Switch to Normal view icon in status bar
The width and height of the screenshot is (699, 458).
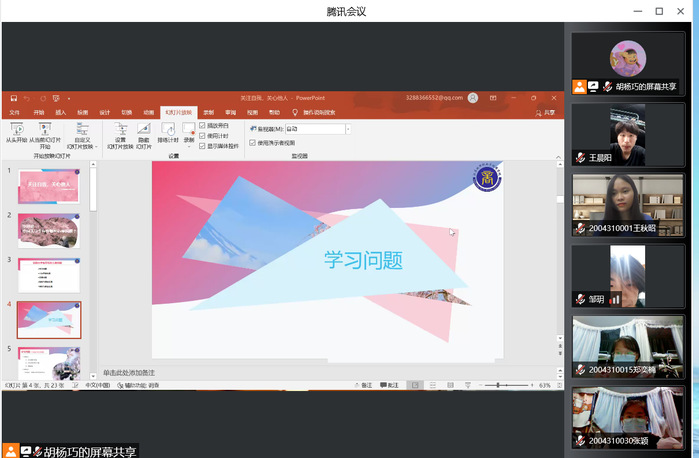(415, 385)
